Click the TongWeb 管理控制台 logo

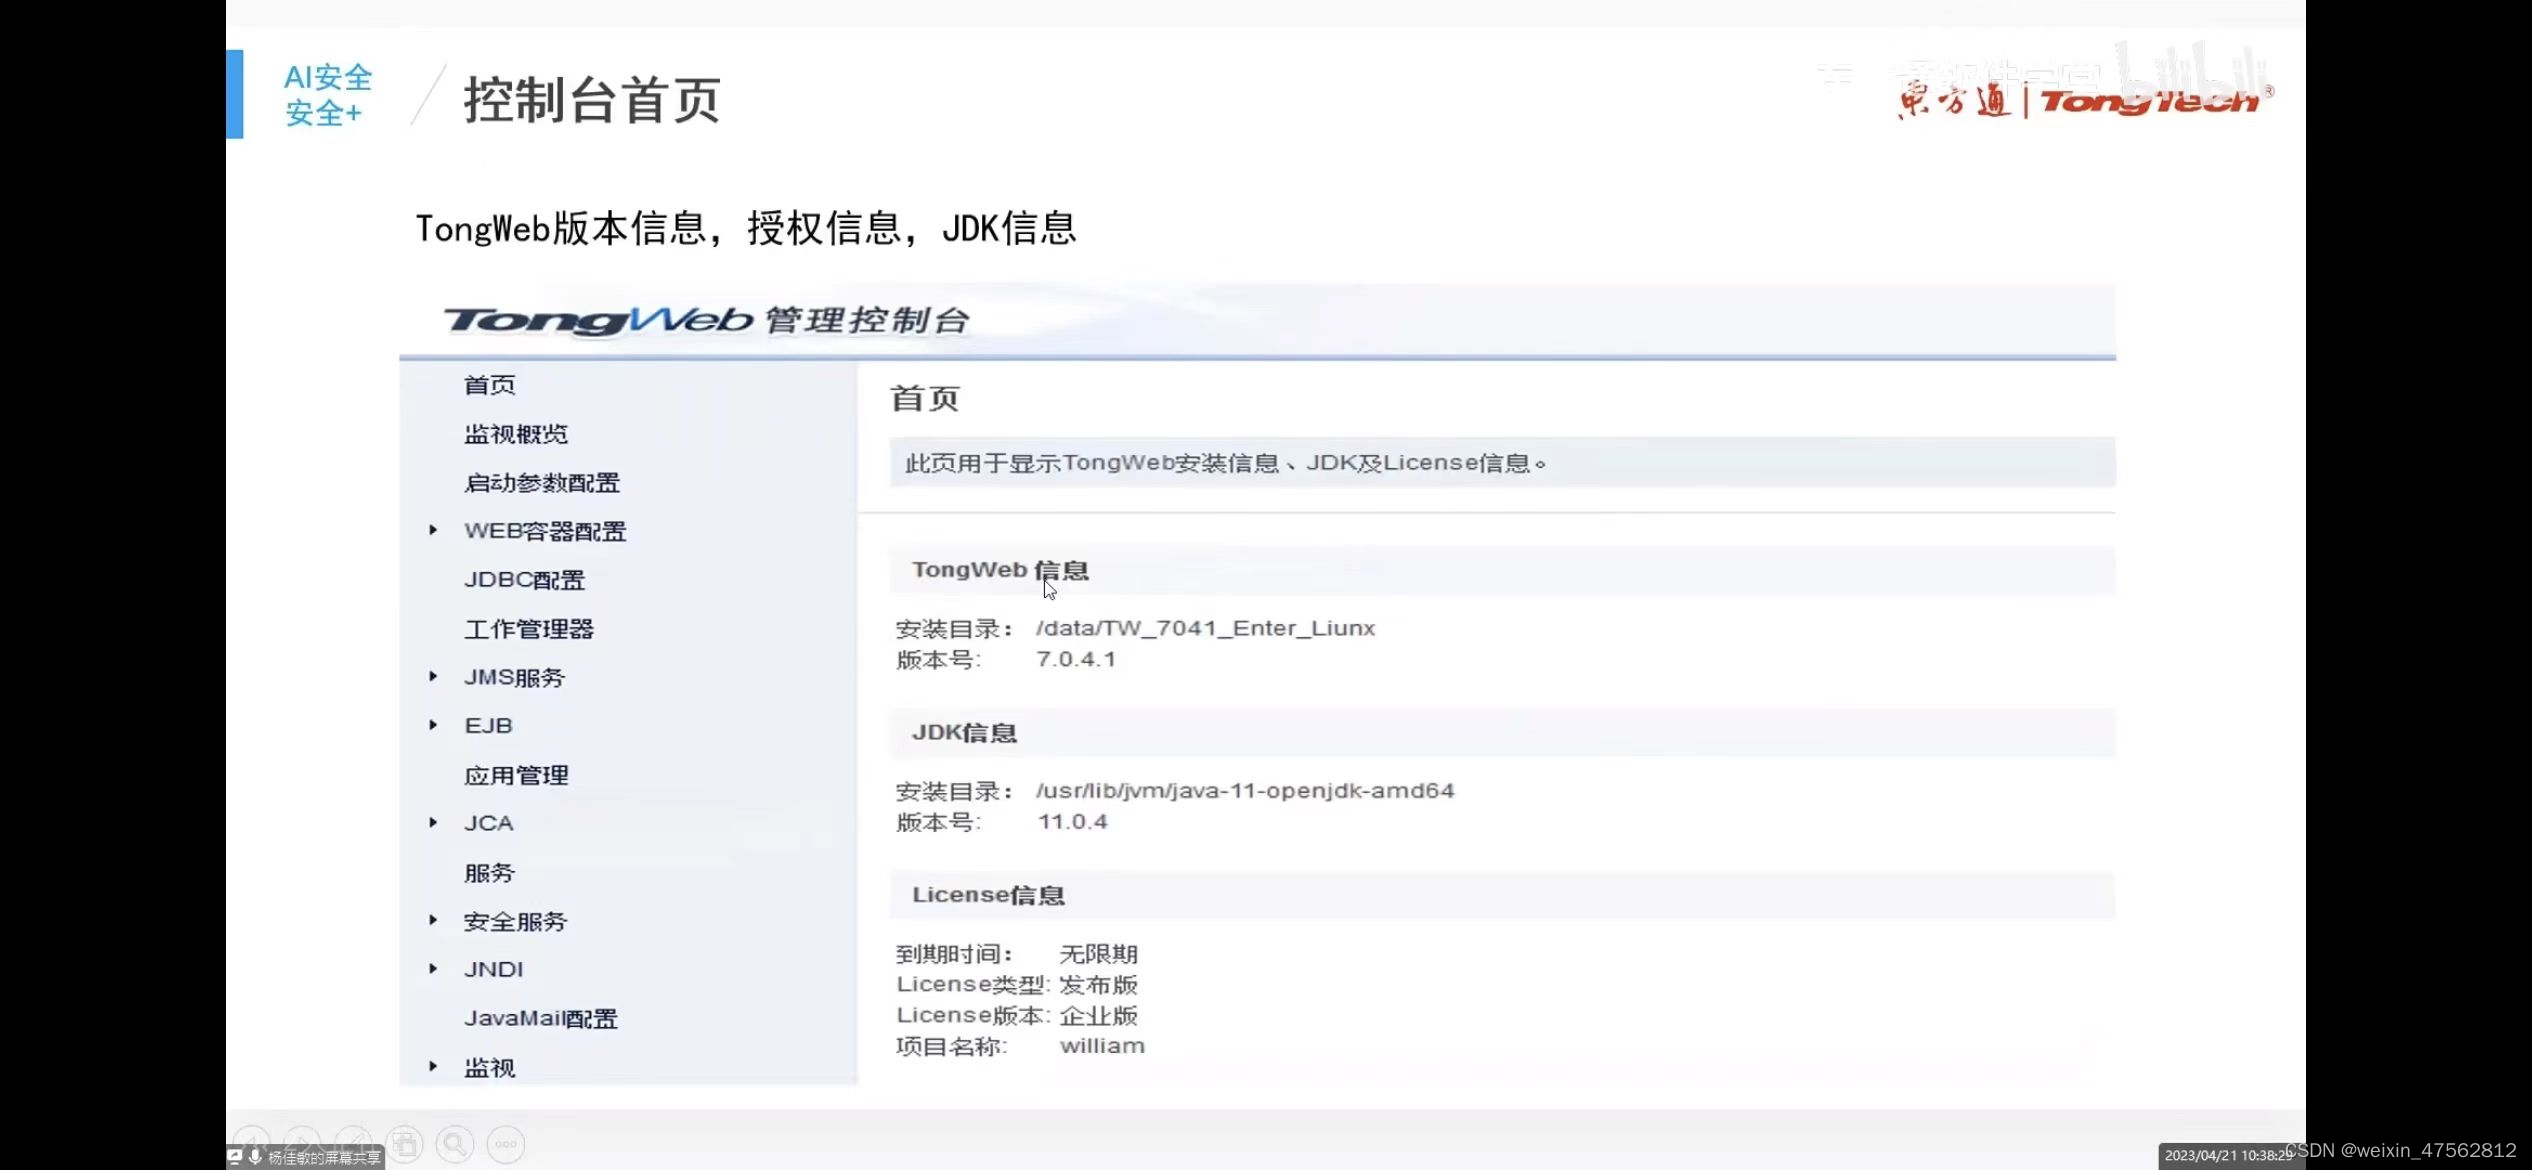point(706,320)
